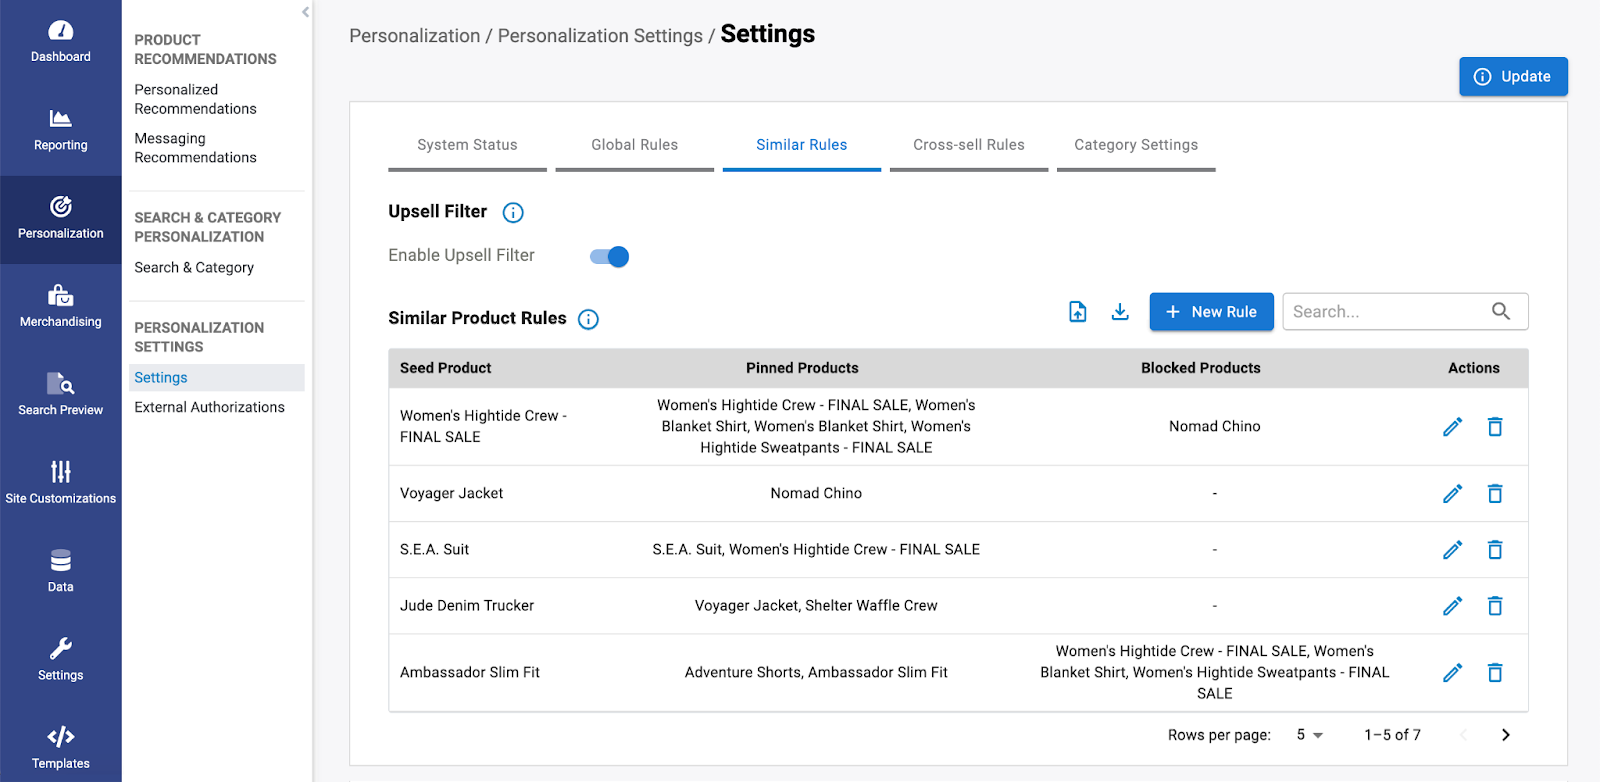Show info about Similar Product Rules

tap(588, 319)
